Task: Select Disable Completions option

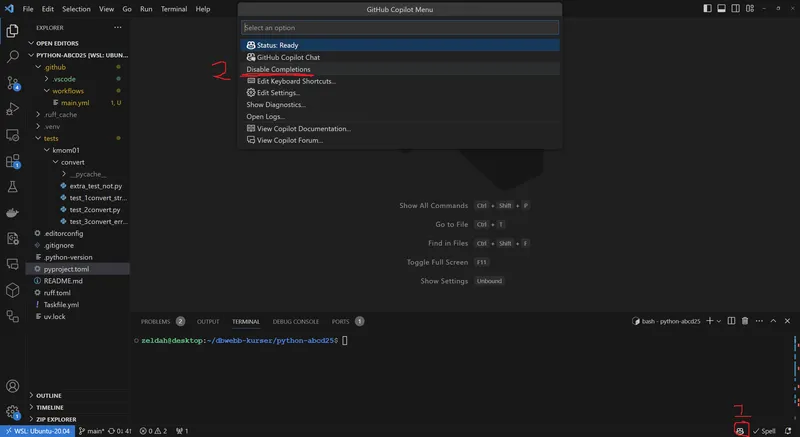Action: 279,69
